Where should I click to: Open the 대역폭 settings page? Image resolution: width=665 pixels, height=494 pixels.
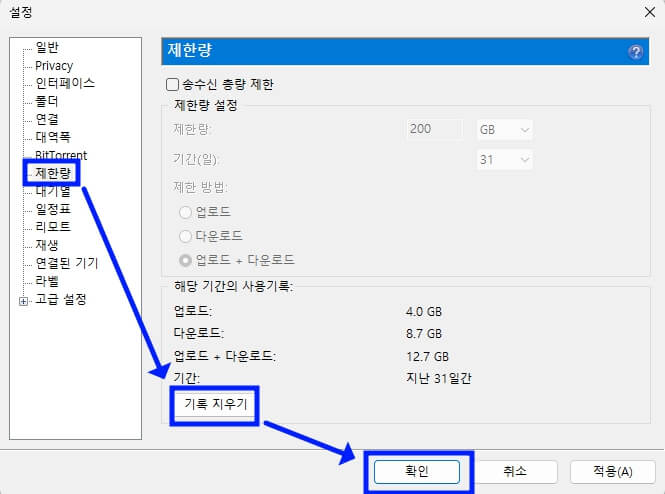click(53, 137)
